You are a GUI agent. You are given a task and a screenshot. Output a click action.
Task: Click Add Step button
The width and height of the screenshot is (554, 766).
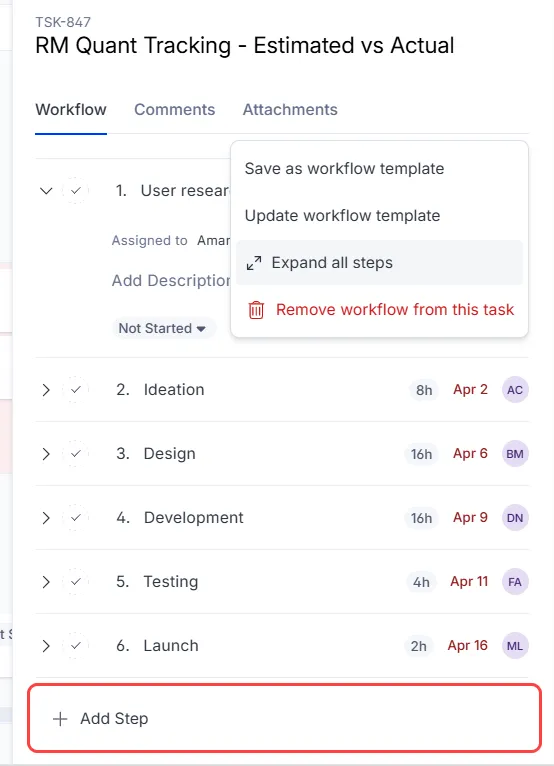pos(285,719)
